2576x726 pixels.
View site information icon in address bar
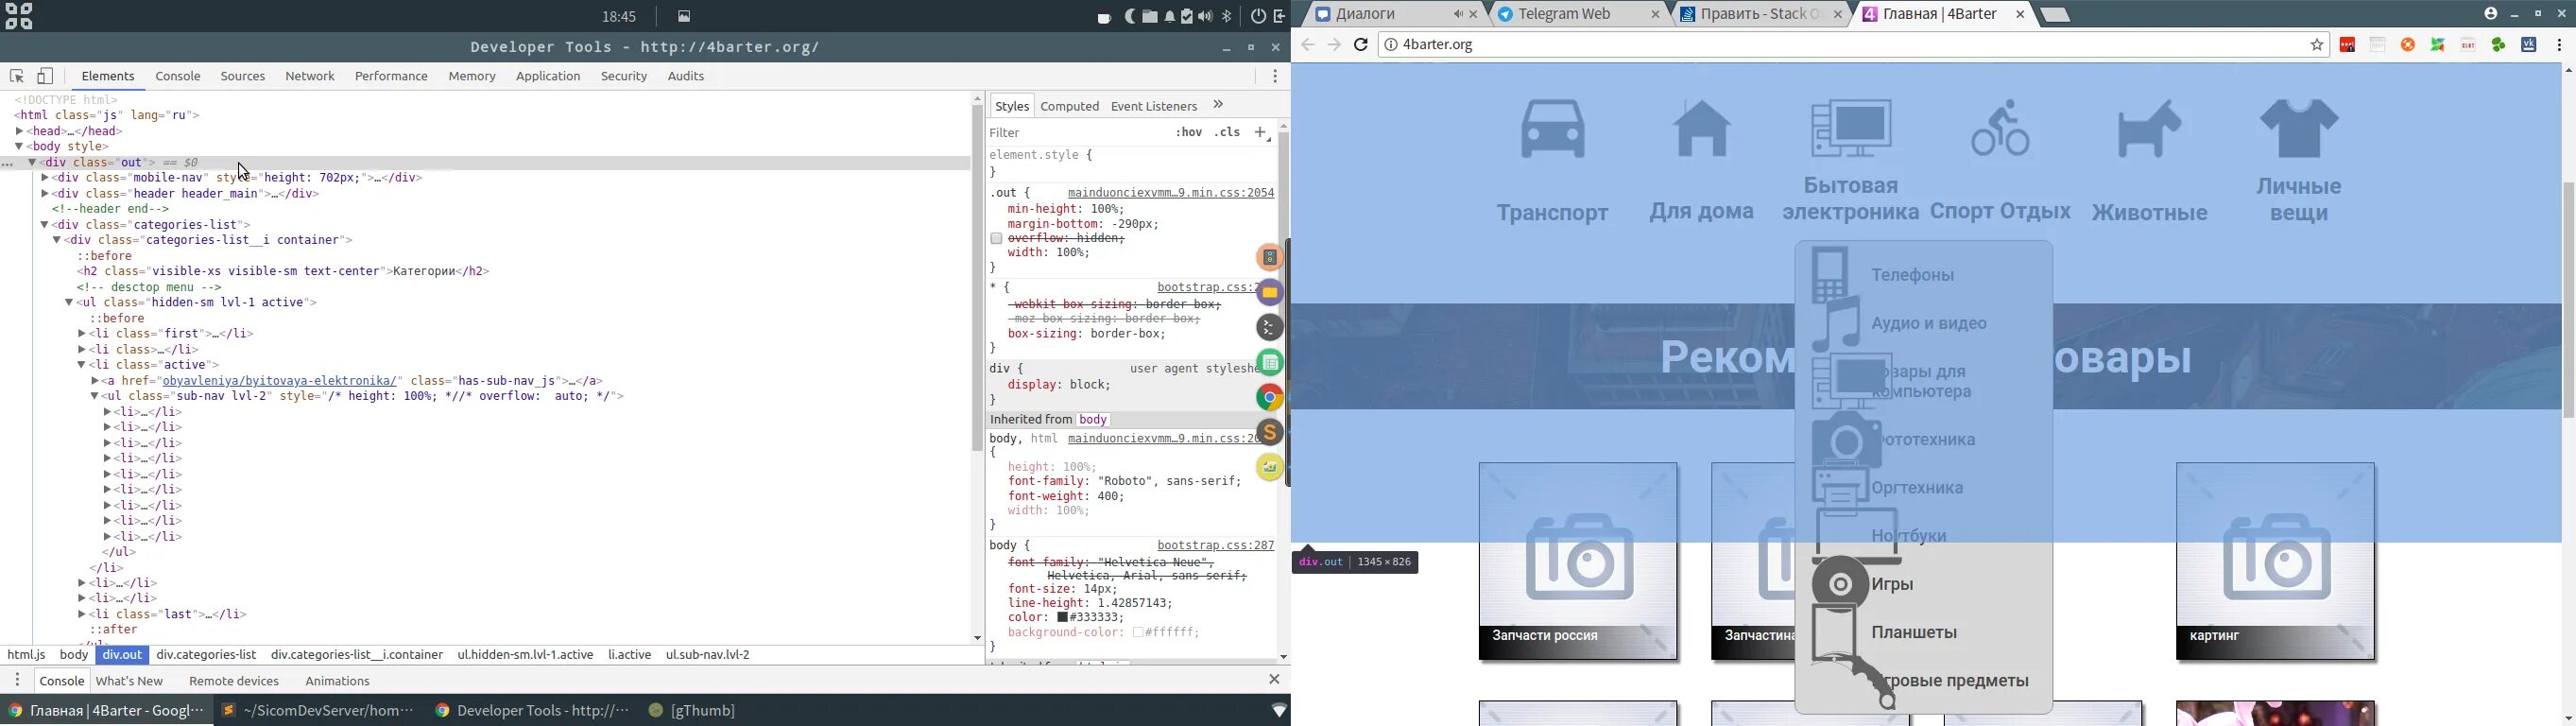1390,45
